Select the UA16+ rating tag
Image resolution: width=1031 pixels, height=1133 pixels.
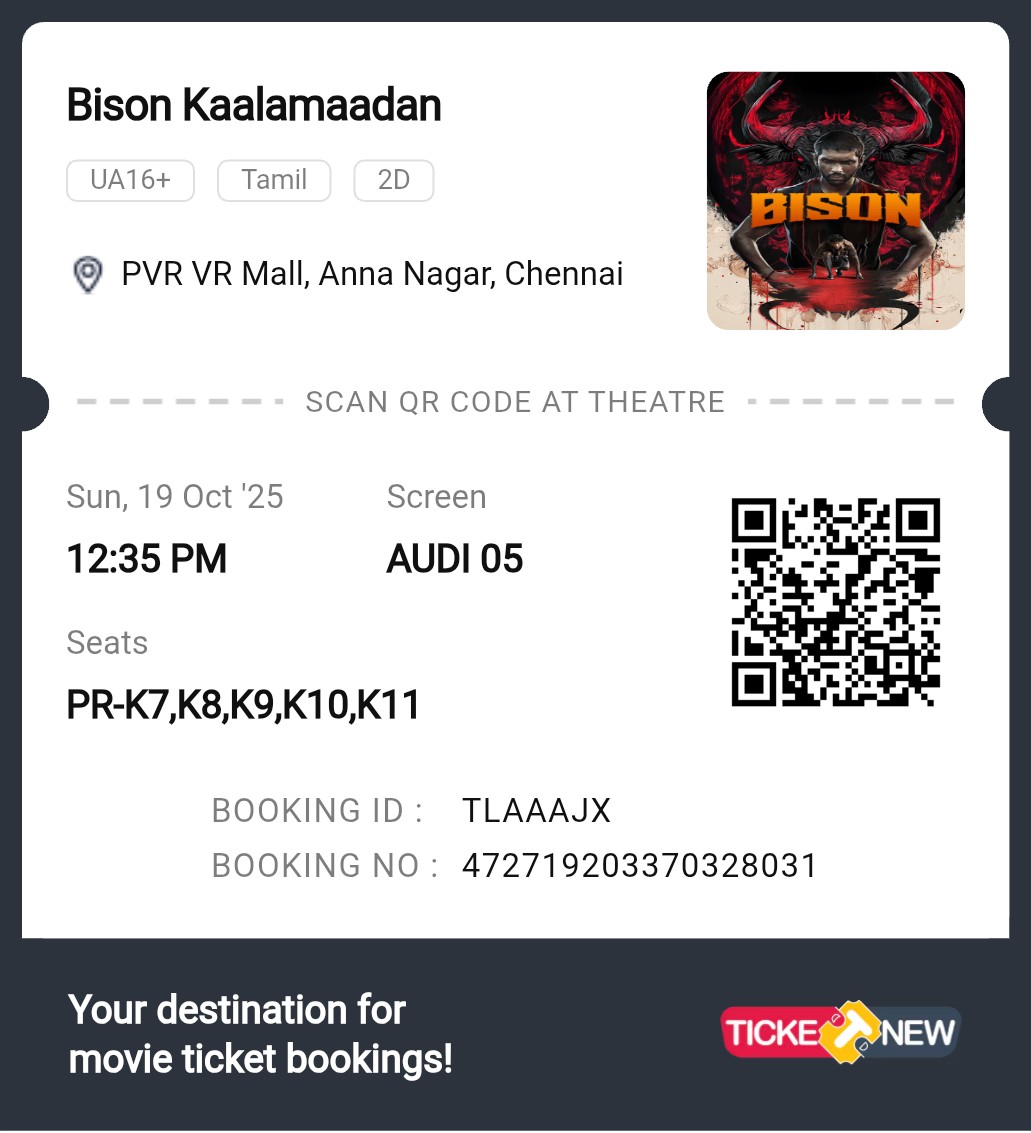tap(130, 180)
